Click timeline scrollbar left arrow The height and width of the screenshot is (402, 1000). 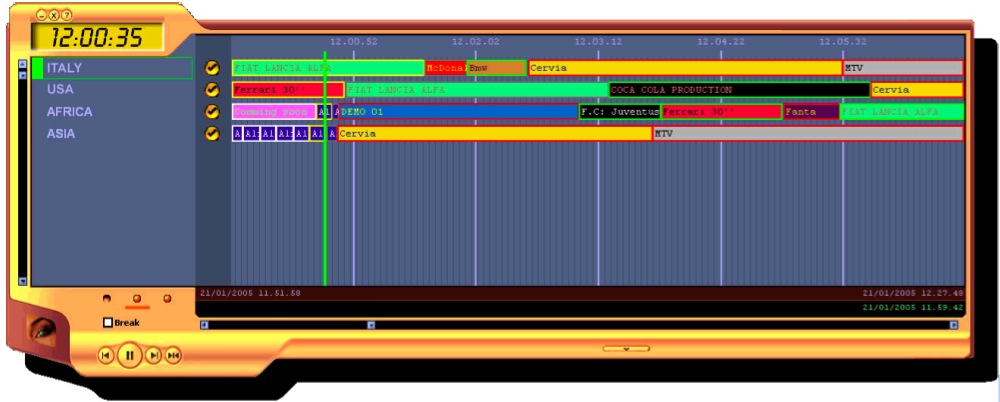point(204,325)
